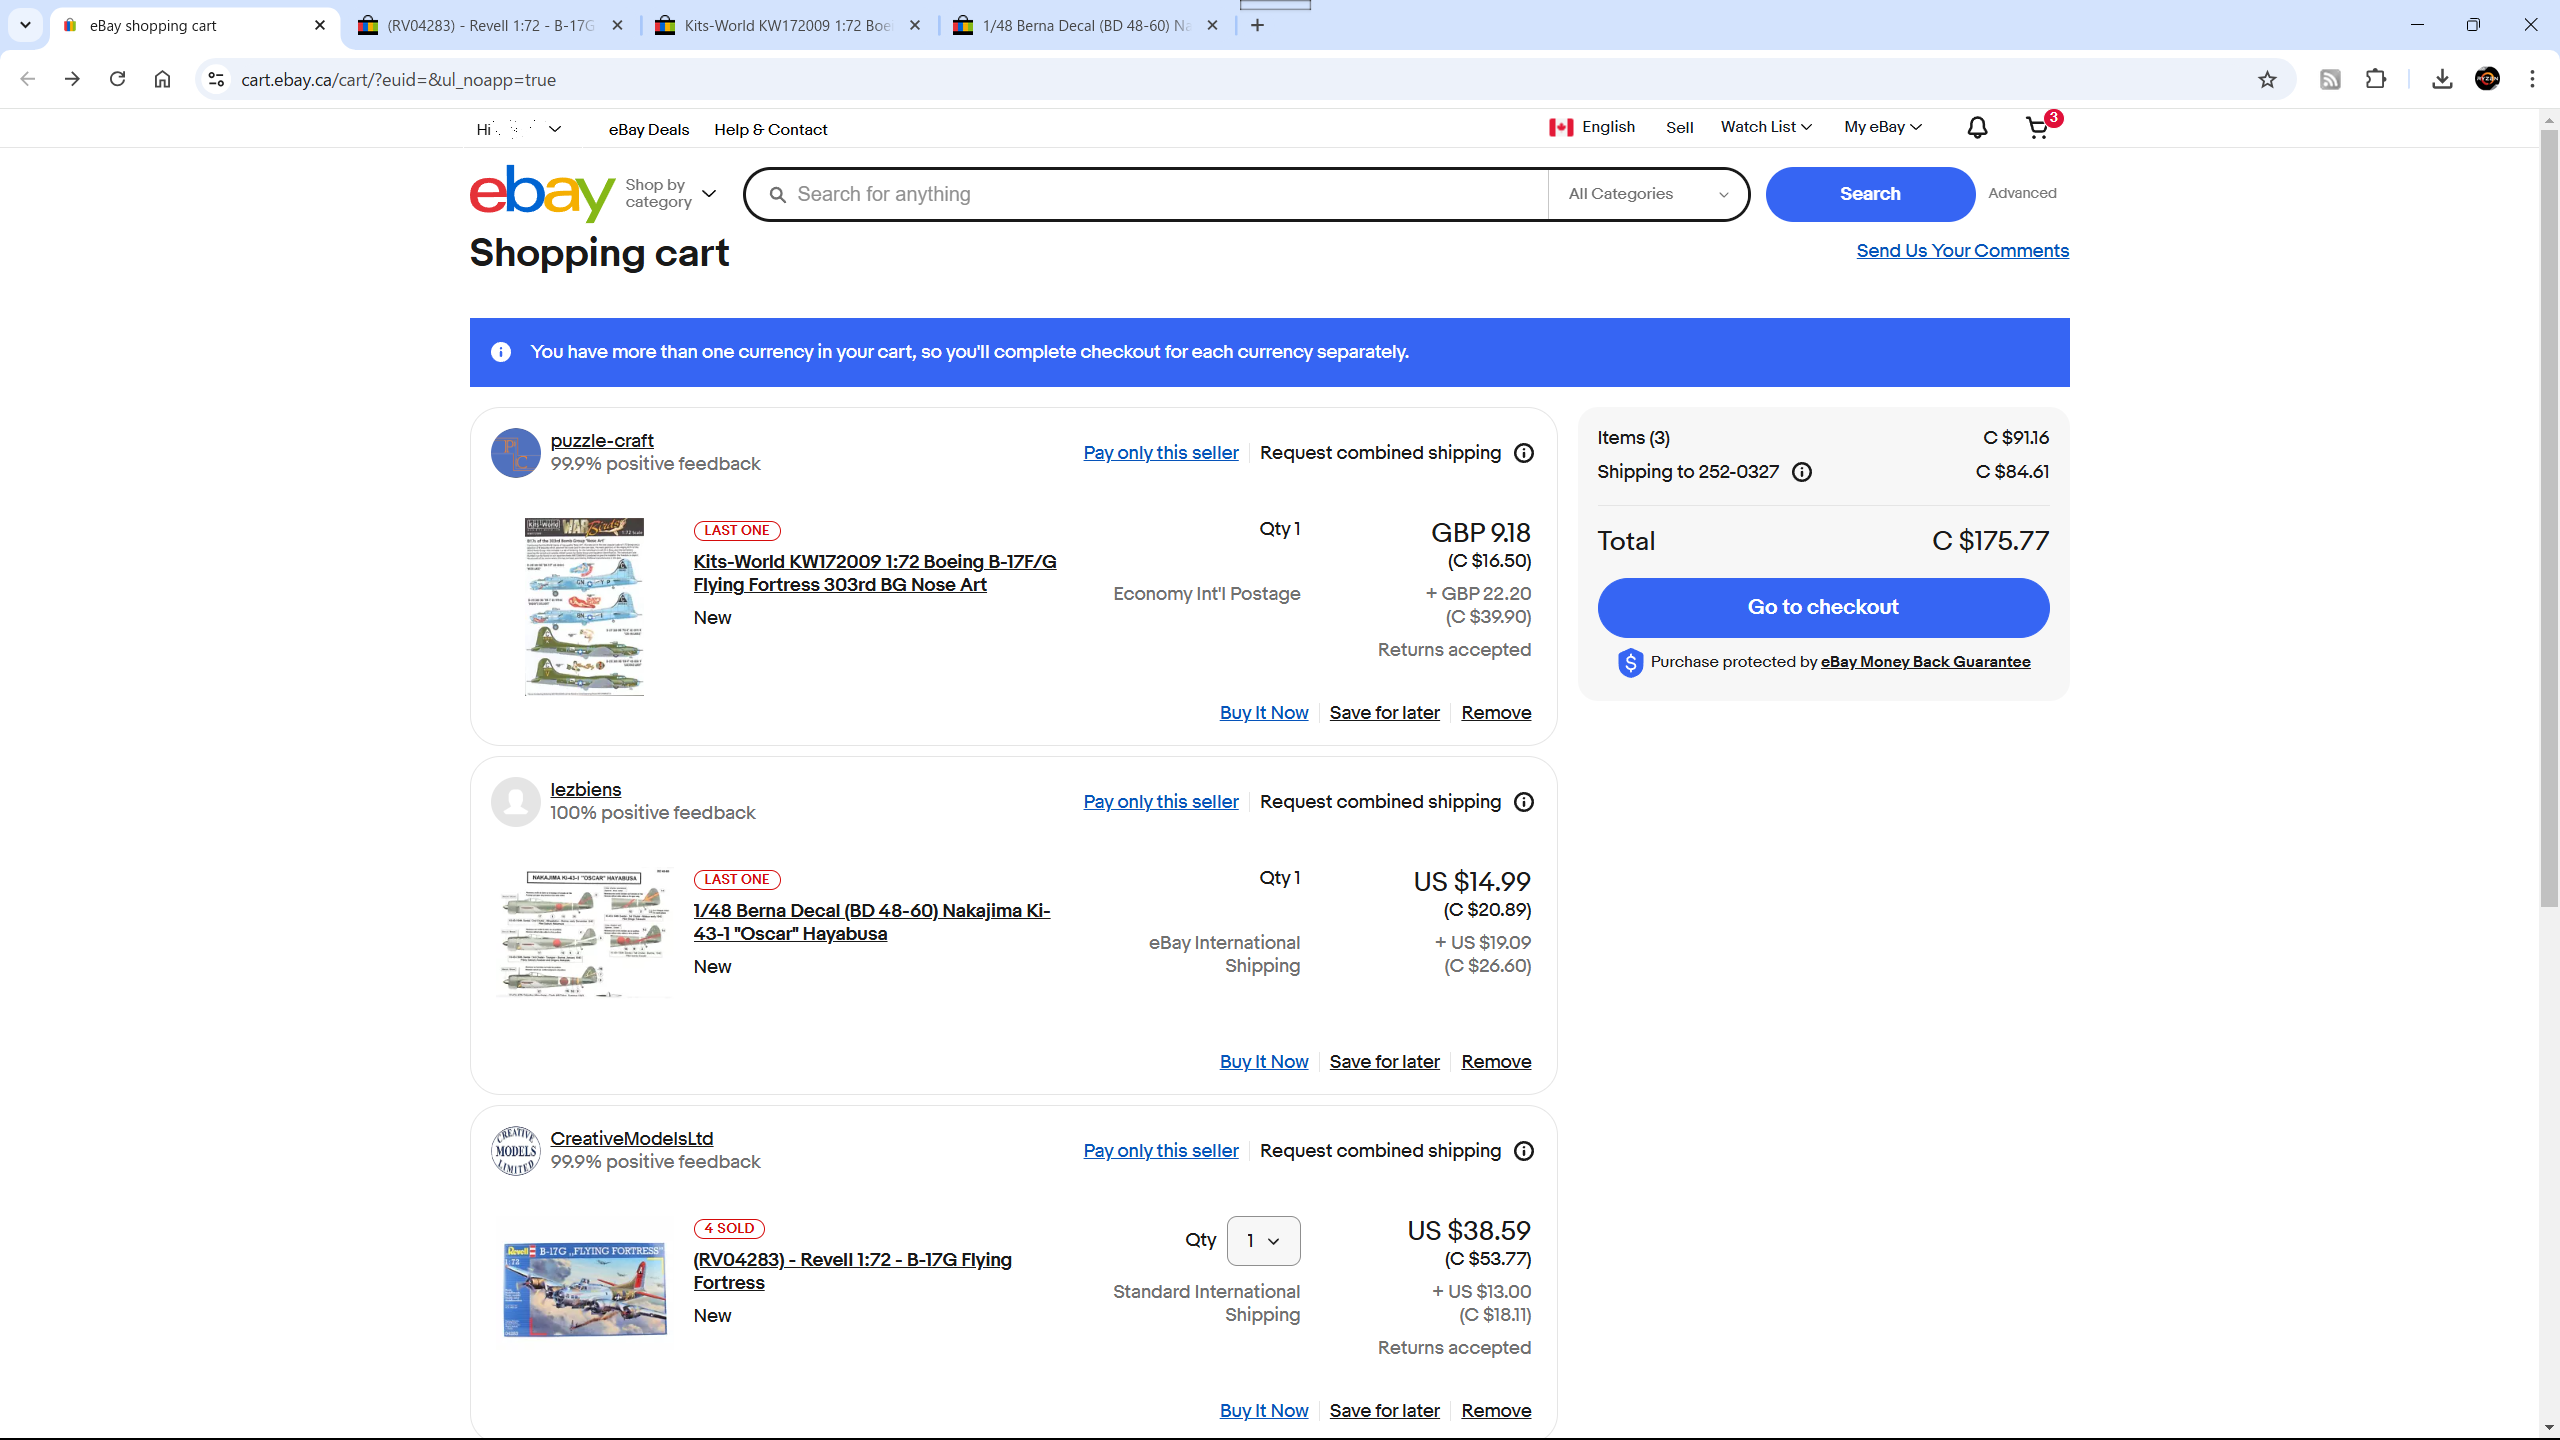This screenshot has height=1440, width=2560.
Task: Show shipping info next to 252-0327
Action: click(x=1802, y=472)
